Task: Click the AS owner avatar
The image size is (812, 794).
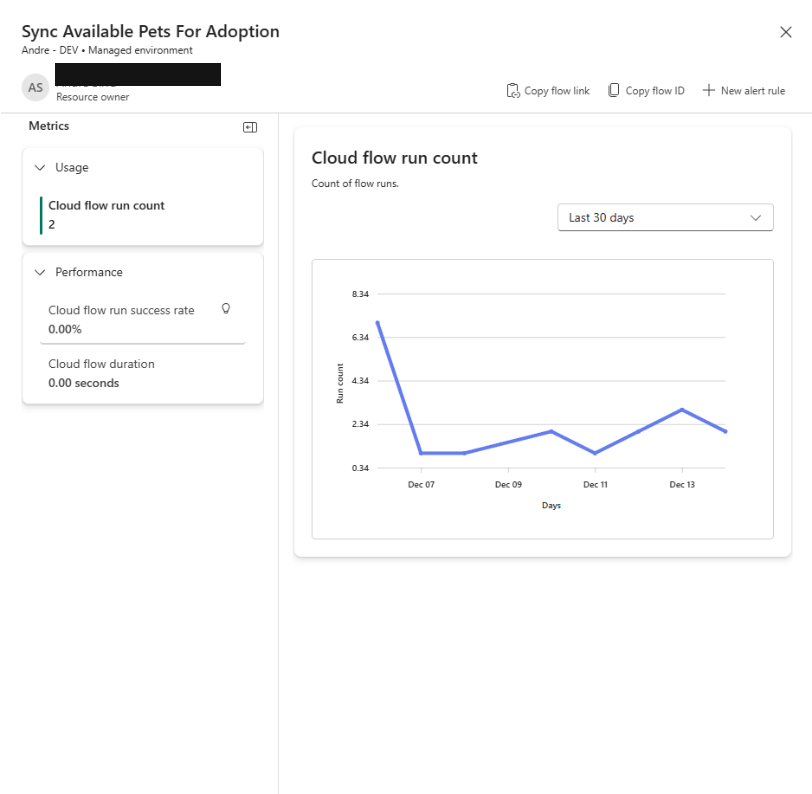Action: (35, 88)
